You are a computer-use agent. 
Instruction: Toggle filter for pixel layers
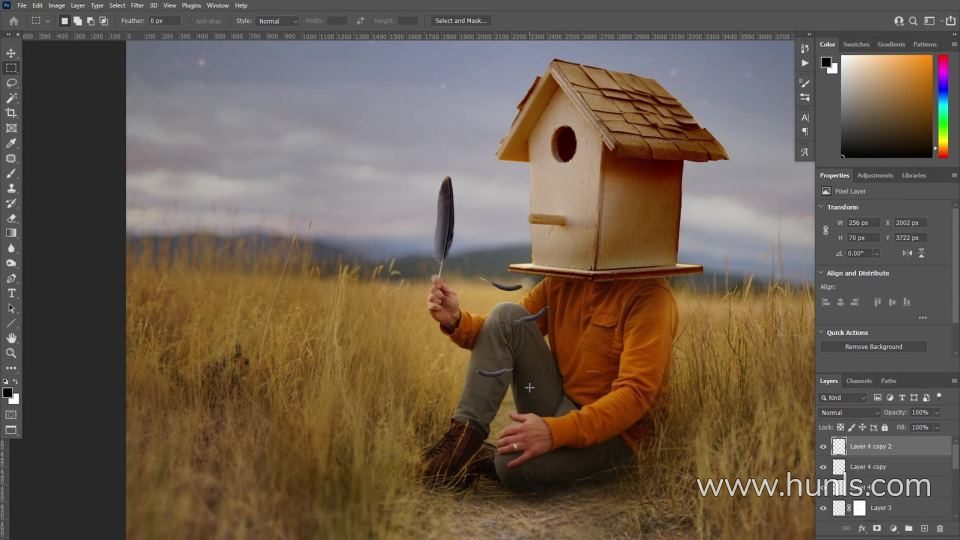coord(877,397)
